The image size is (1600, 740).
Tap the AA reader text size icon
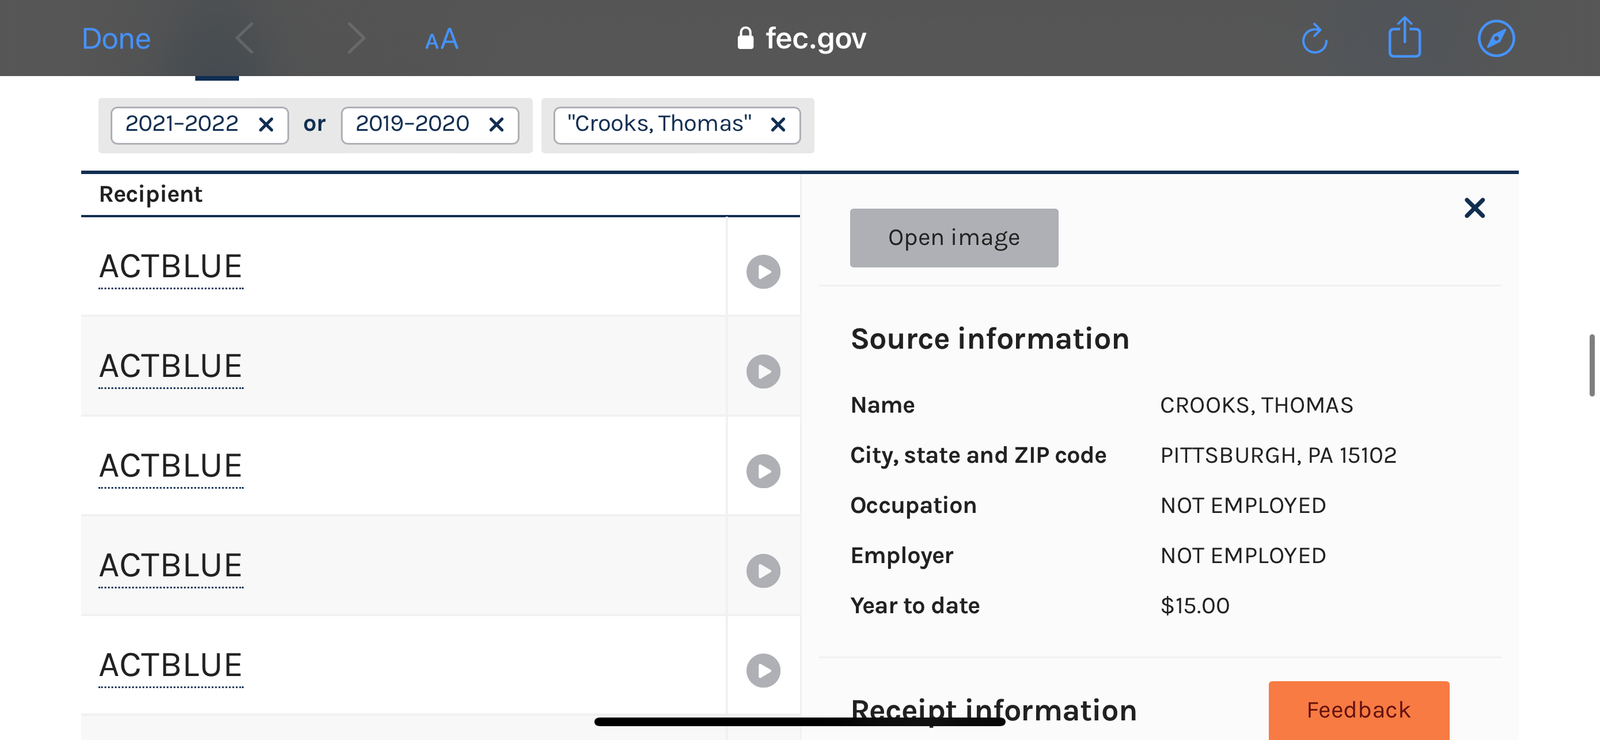(x=441, y=40)
